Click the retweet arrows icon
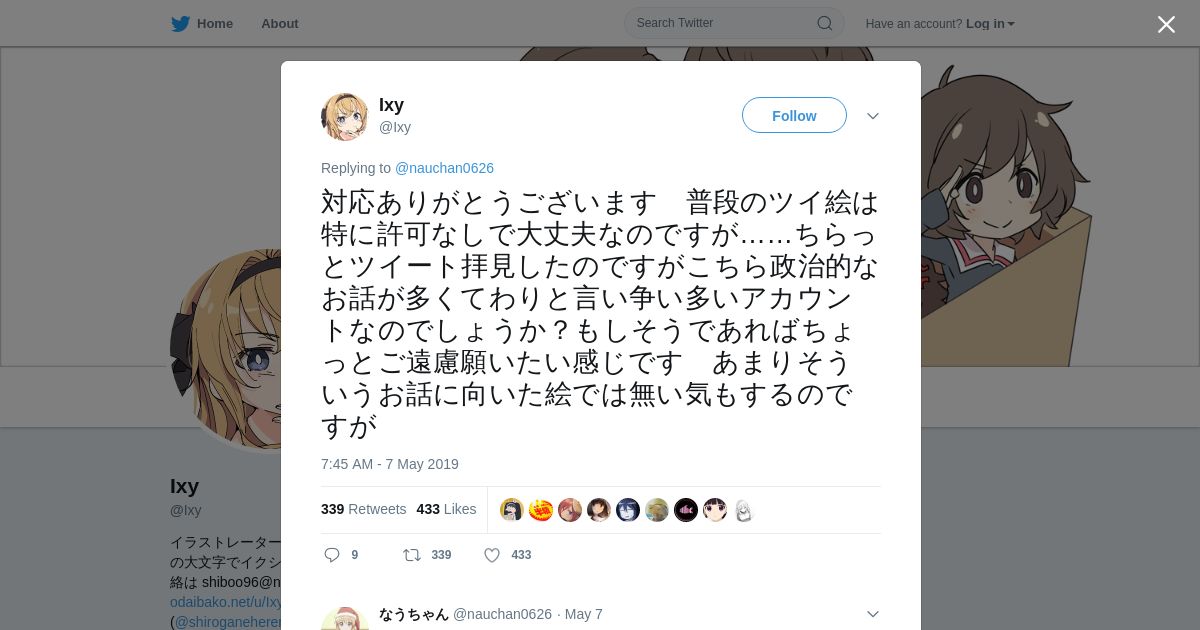Image resolution: width=1200 pixels, height=630 pixels. tap(412, 555)
